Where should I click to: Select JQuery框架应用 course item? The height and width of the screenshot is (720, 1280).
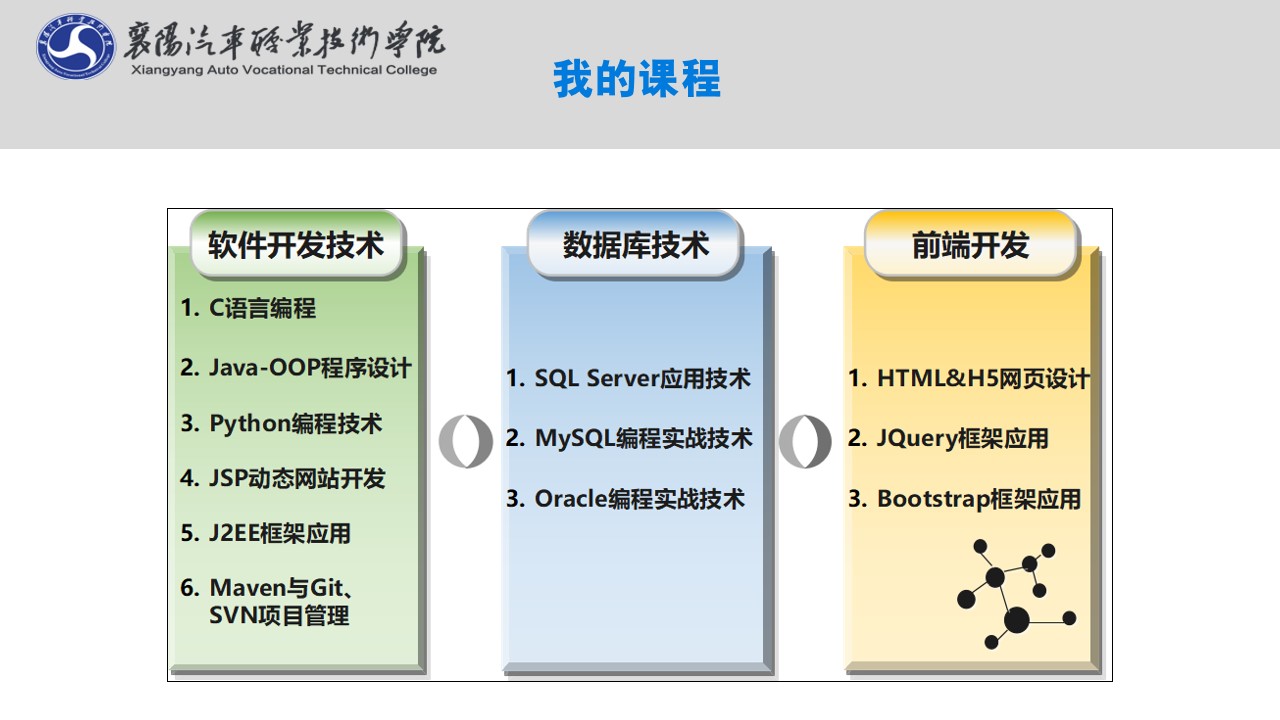[948, 438]
